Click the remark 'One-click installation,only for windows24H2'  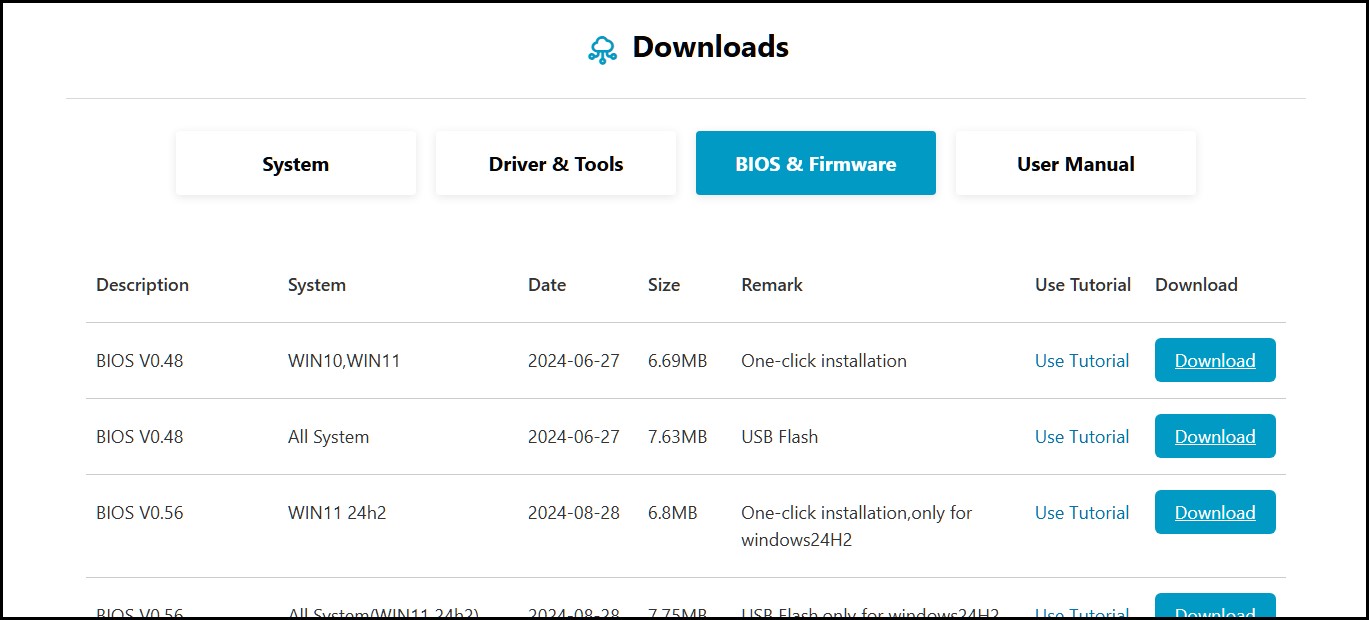(x=857, y=526)
